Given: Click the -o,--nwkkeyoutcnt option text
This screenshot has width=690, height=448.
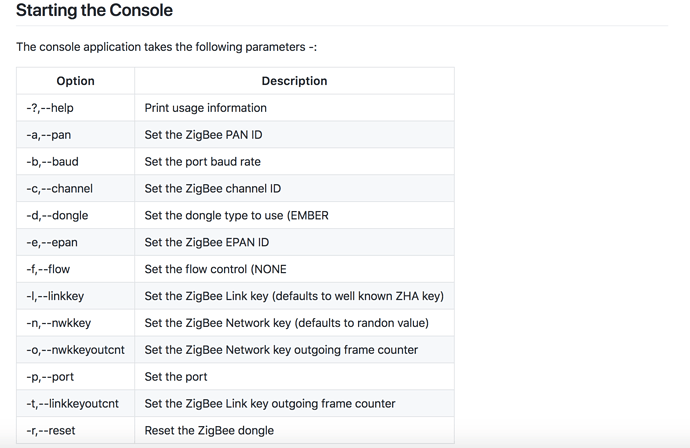Looking at the screenshot, I should click(x=75, y=350).
